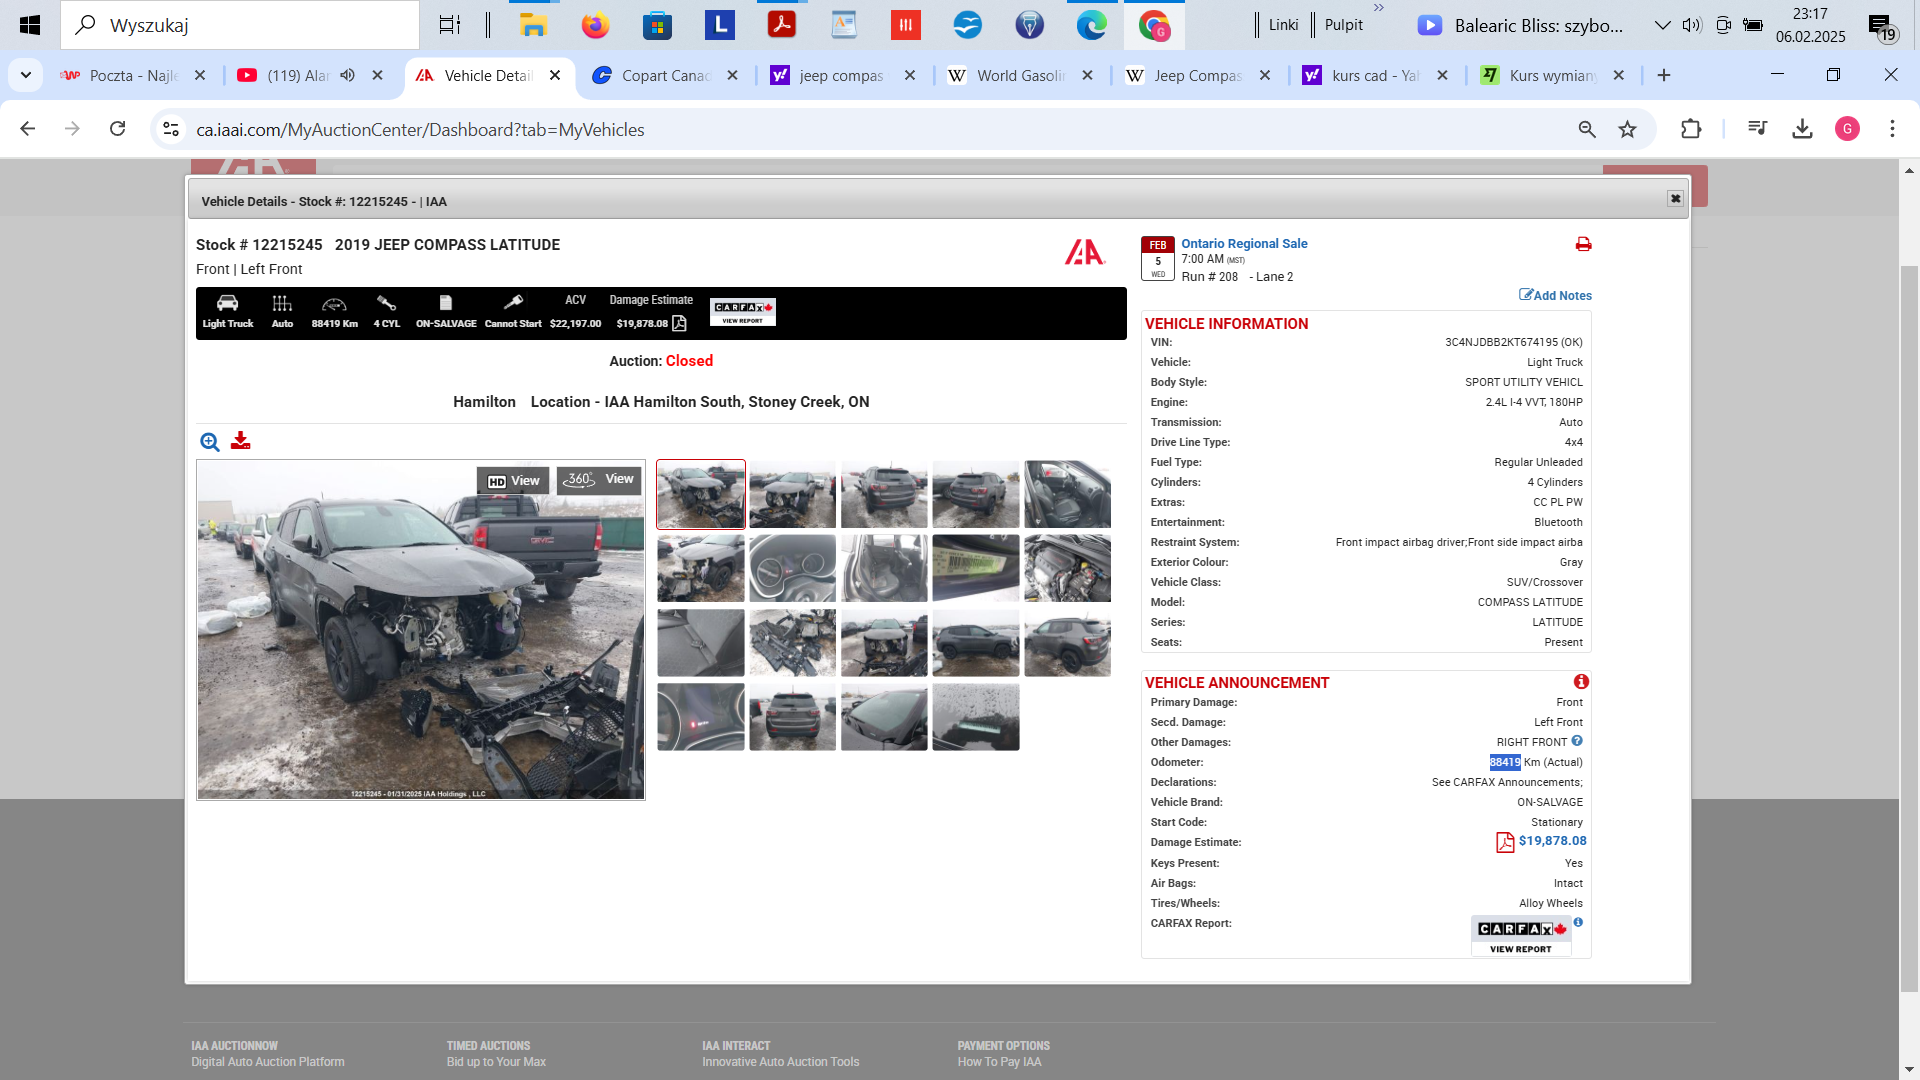
Task: Bookmark this page with the star icon
Action: coord(1628,129)
